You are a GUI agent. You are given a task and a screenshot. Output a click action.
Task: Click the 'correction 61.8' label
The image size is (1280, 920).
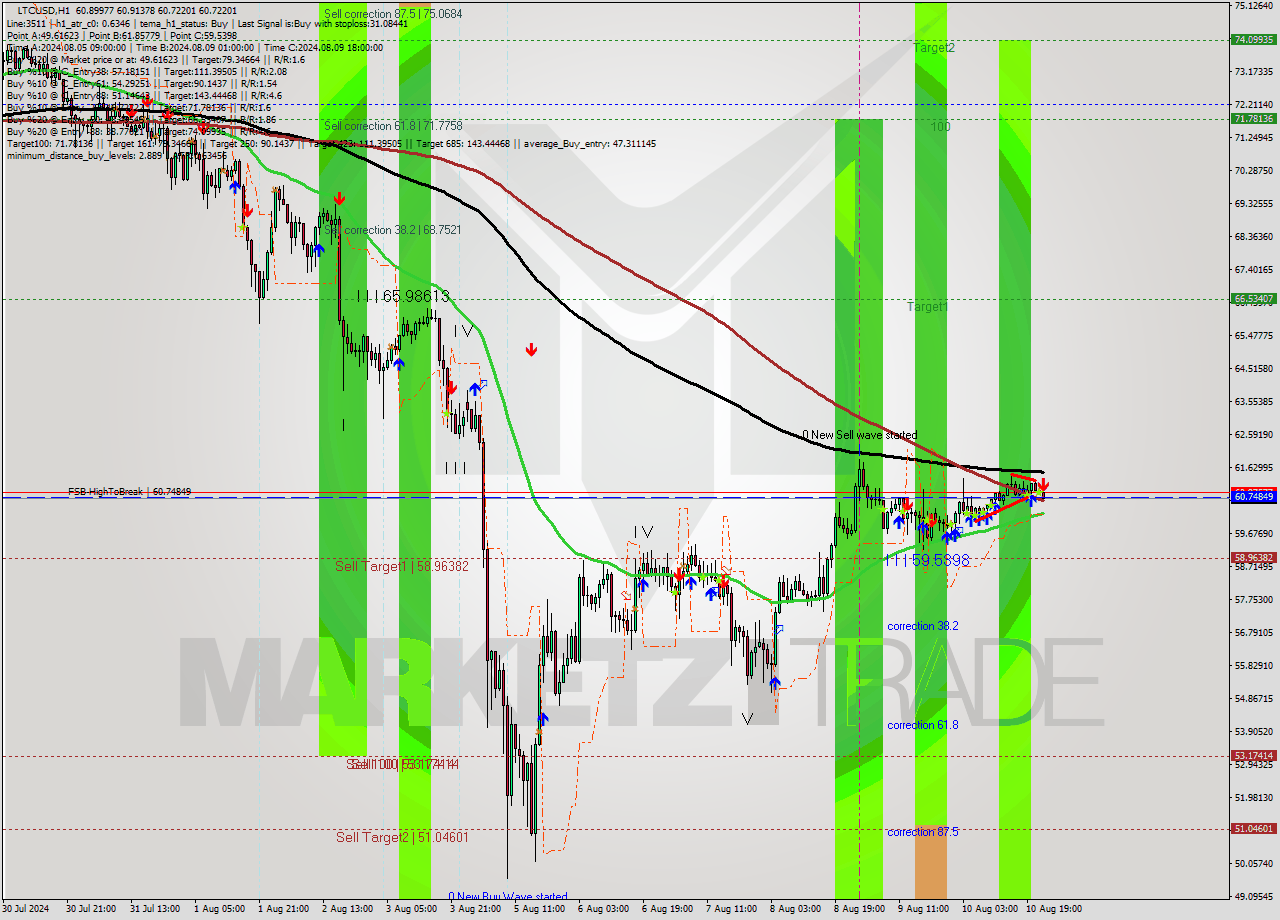(922, 725)
